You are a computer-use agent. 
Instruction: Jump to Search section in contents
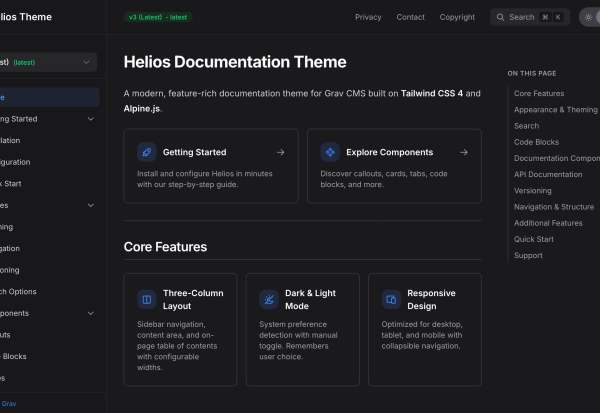(526, 126)
